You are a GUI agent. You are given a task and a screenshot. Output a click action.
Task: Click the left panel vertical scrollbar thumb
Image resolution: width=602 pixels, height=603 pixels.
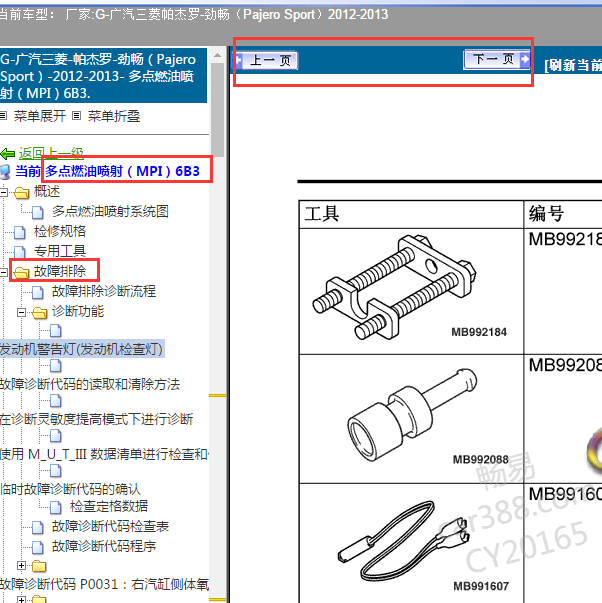click(x=218, y=110)
